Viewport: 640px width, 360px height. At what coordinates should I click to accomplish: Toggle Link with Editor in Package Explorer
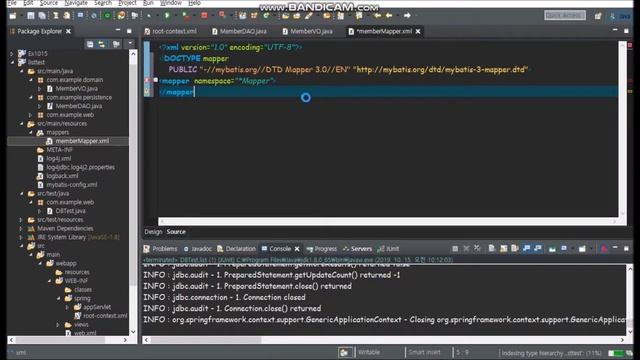[101, 44]
